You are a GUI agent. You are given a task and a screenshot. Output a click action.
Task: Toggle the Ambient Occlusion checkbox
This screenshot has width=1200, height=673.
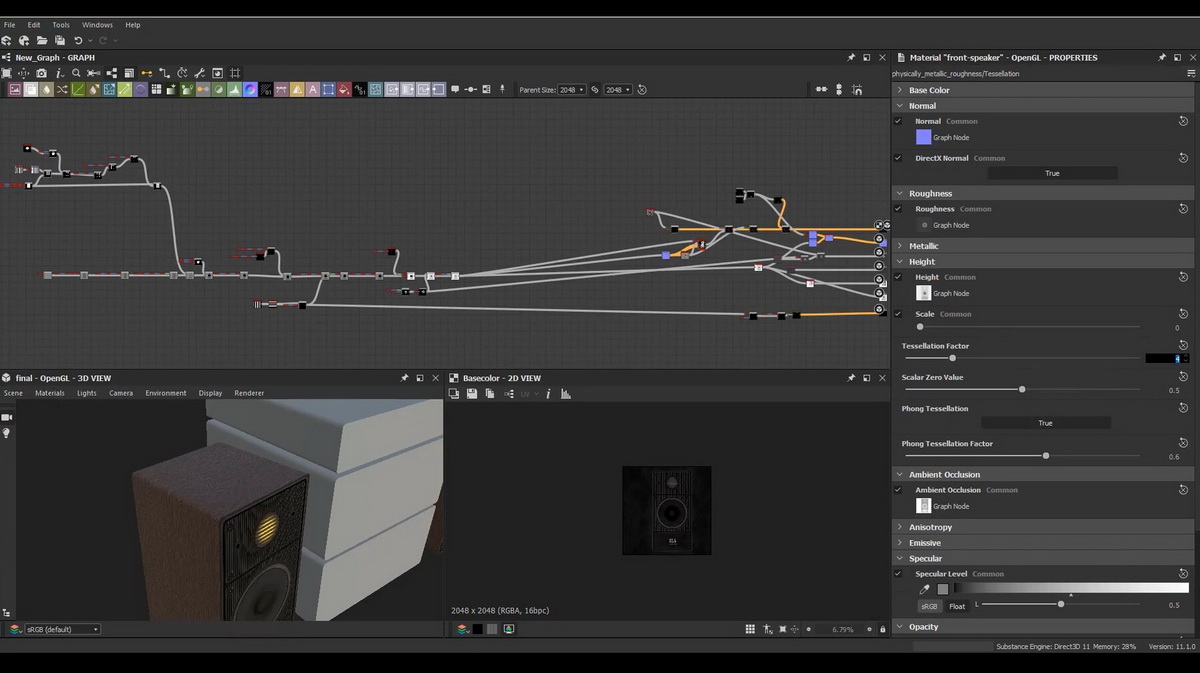898,490
